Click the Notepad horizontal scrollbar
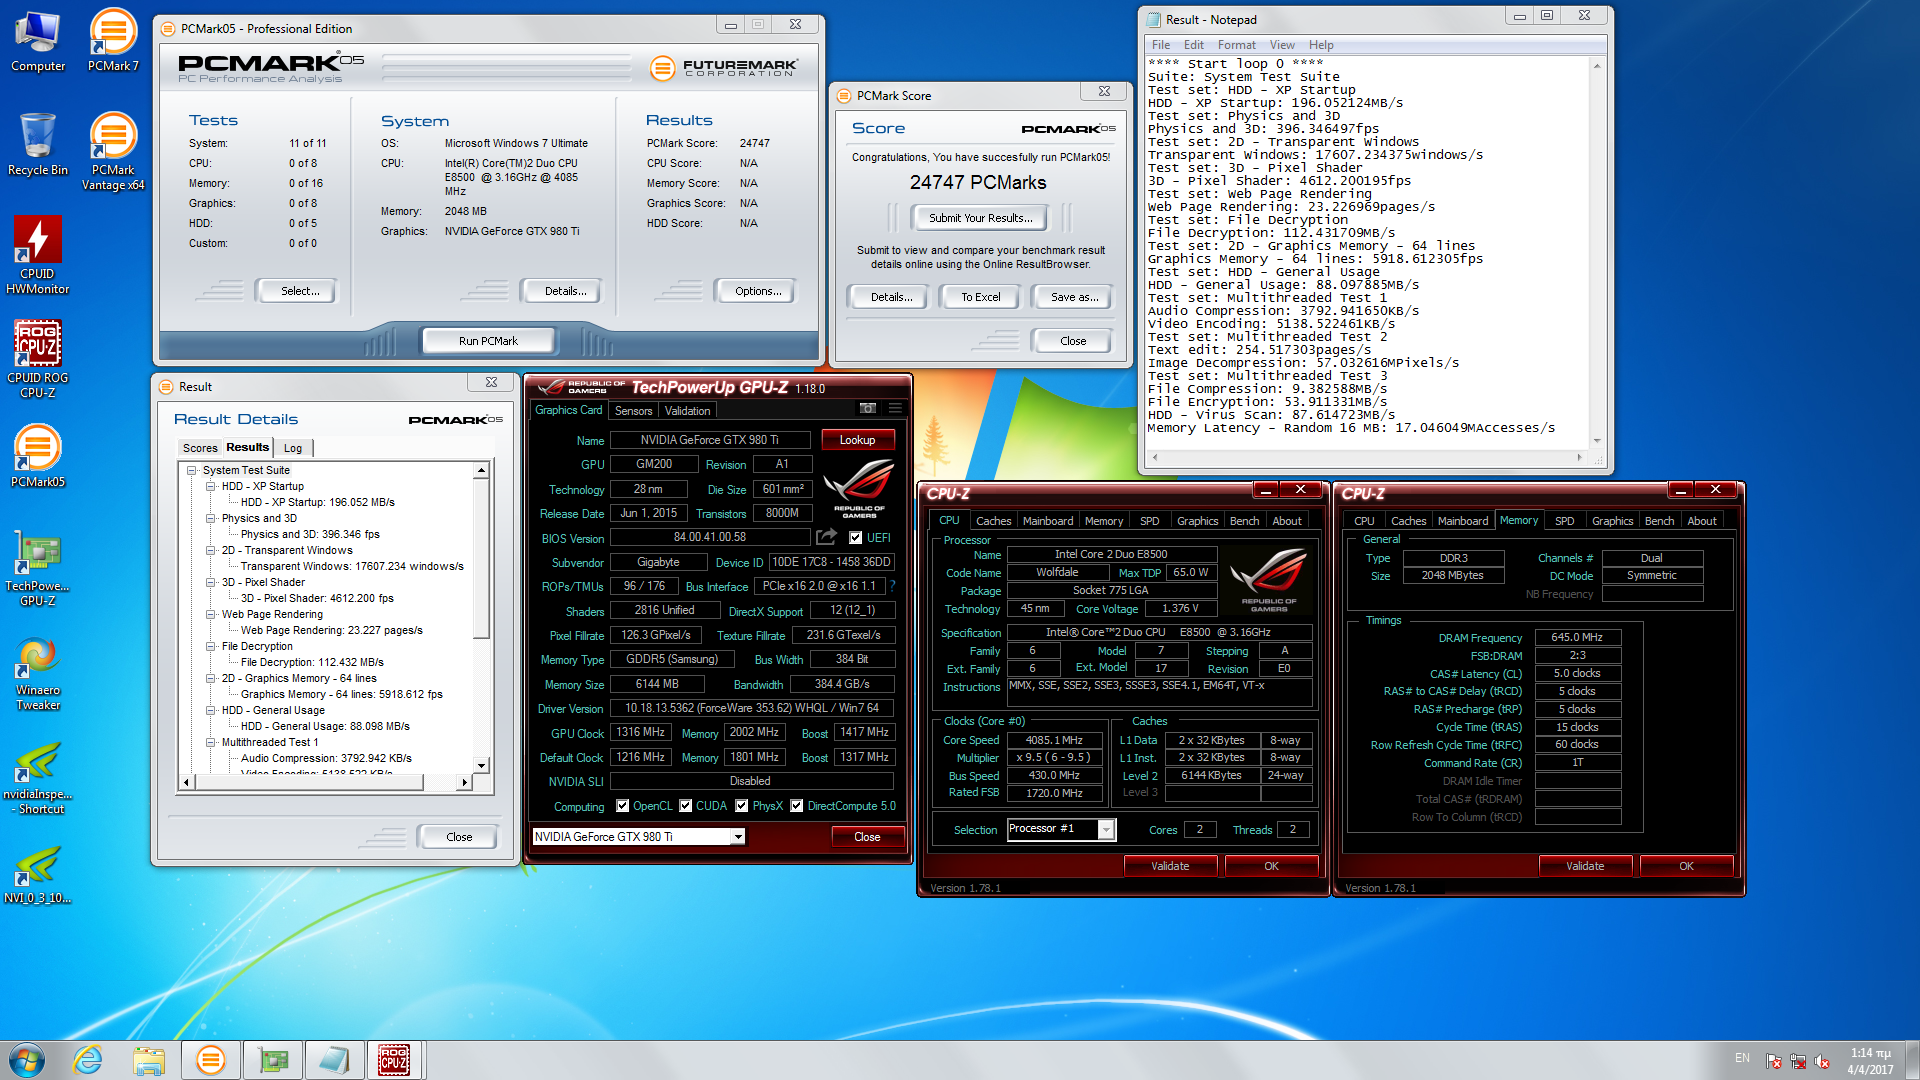Viewport: 1920px width, 1080px height. tap(1368, 457)
